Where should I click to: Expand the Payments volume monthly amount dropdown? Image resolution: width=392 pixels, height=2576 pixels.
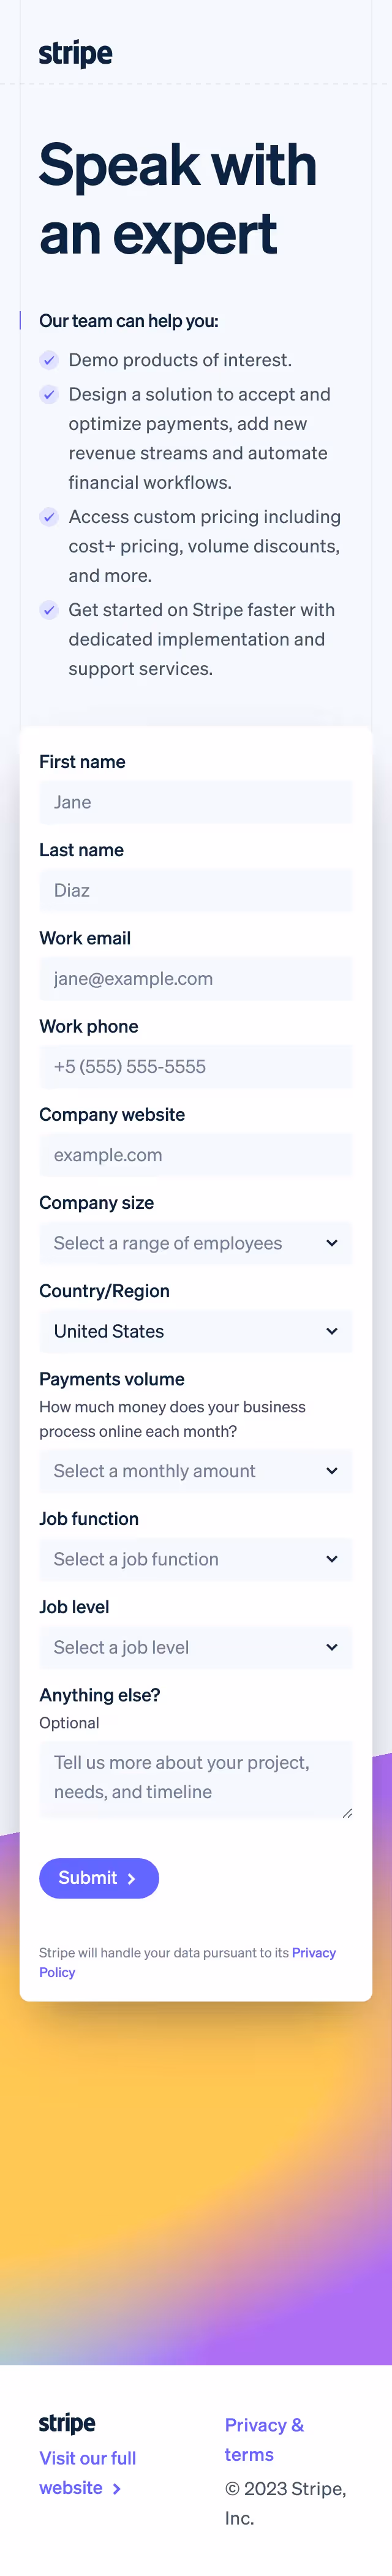coord(196,1471)
